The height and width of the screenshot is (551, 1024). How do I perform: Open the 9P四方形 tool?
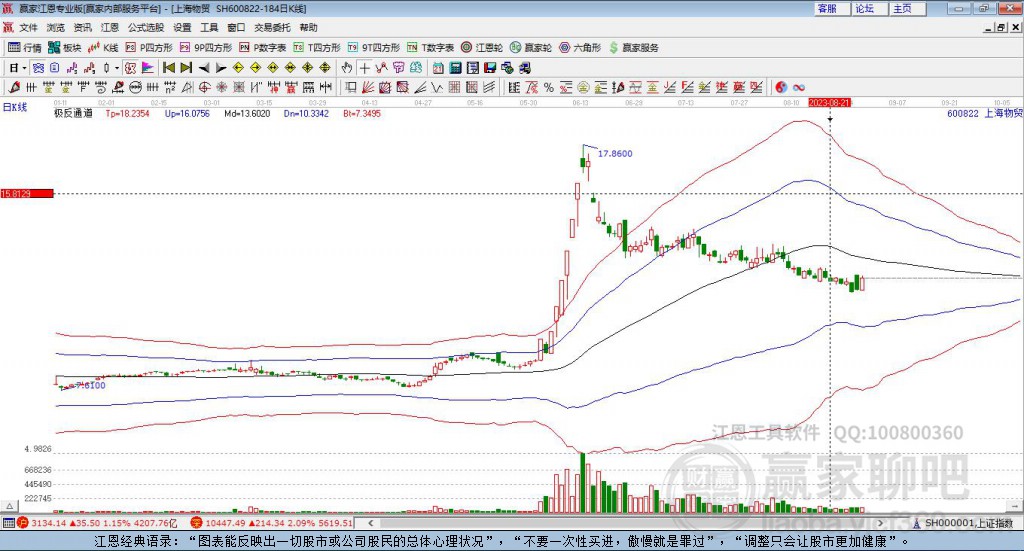[206, 48]
